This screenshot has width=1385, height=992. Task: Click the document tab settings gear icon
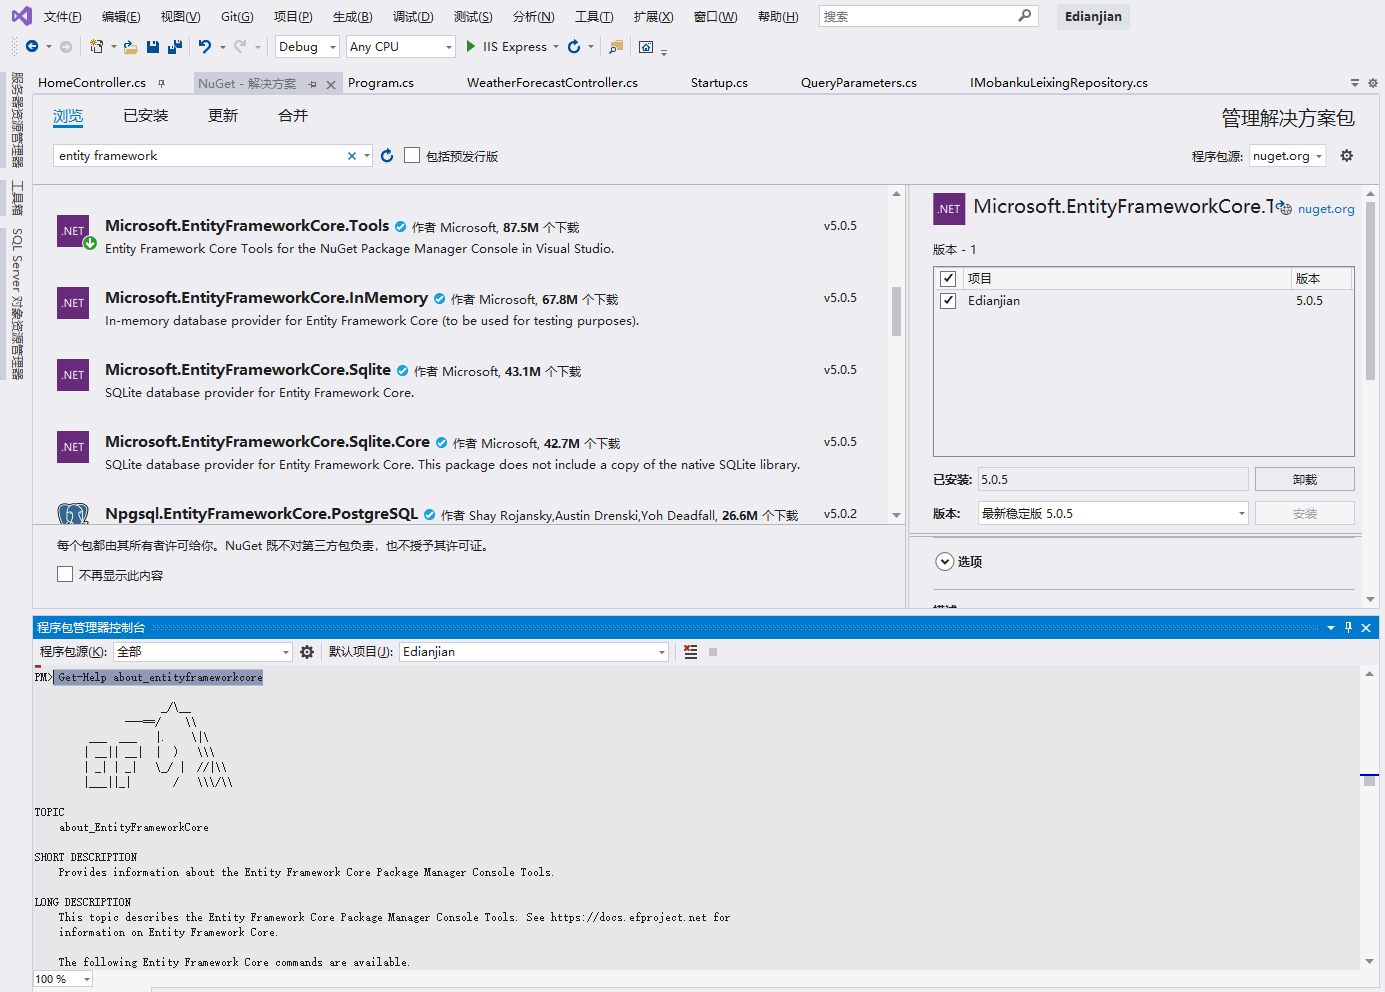pos(1373,83)
